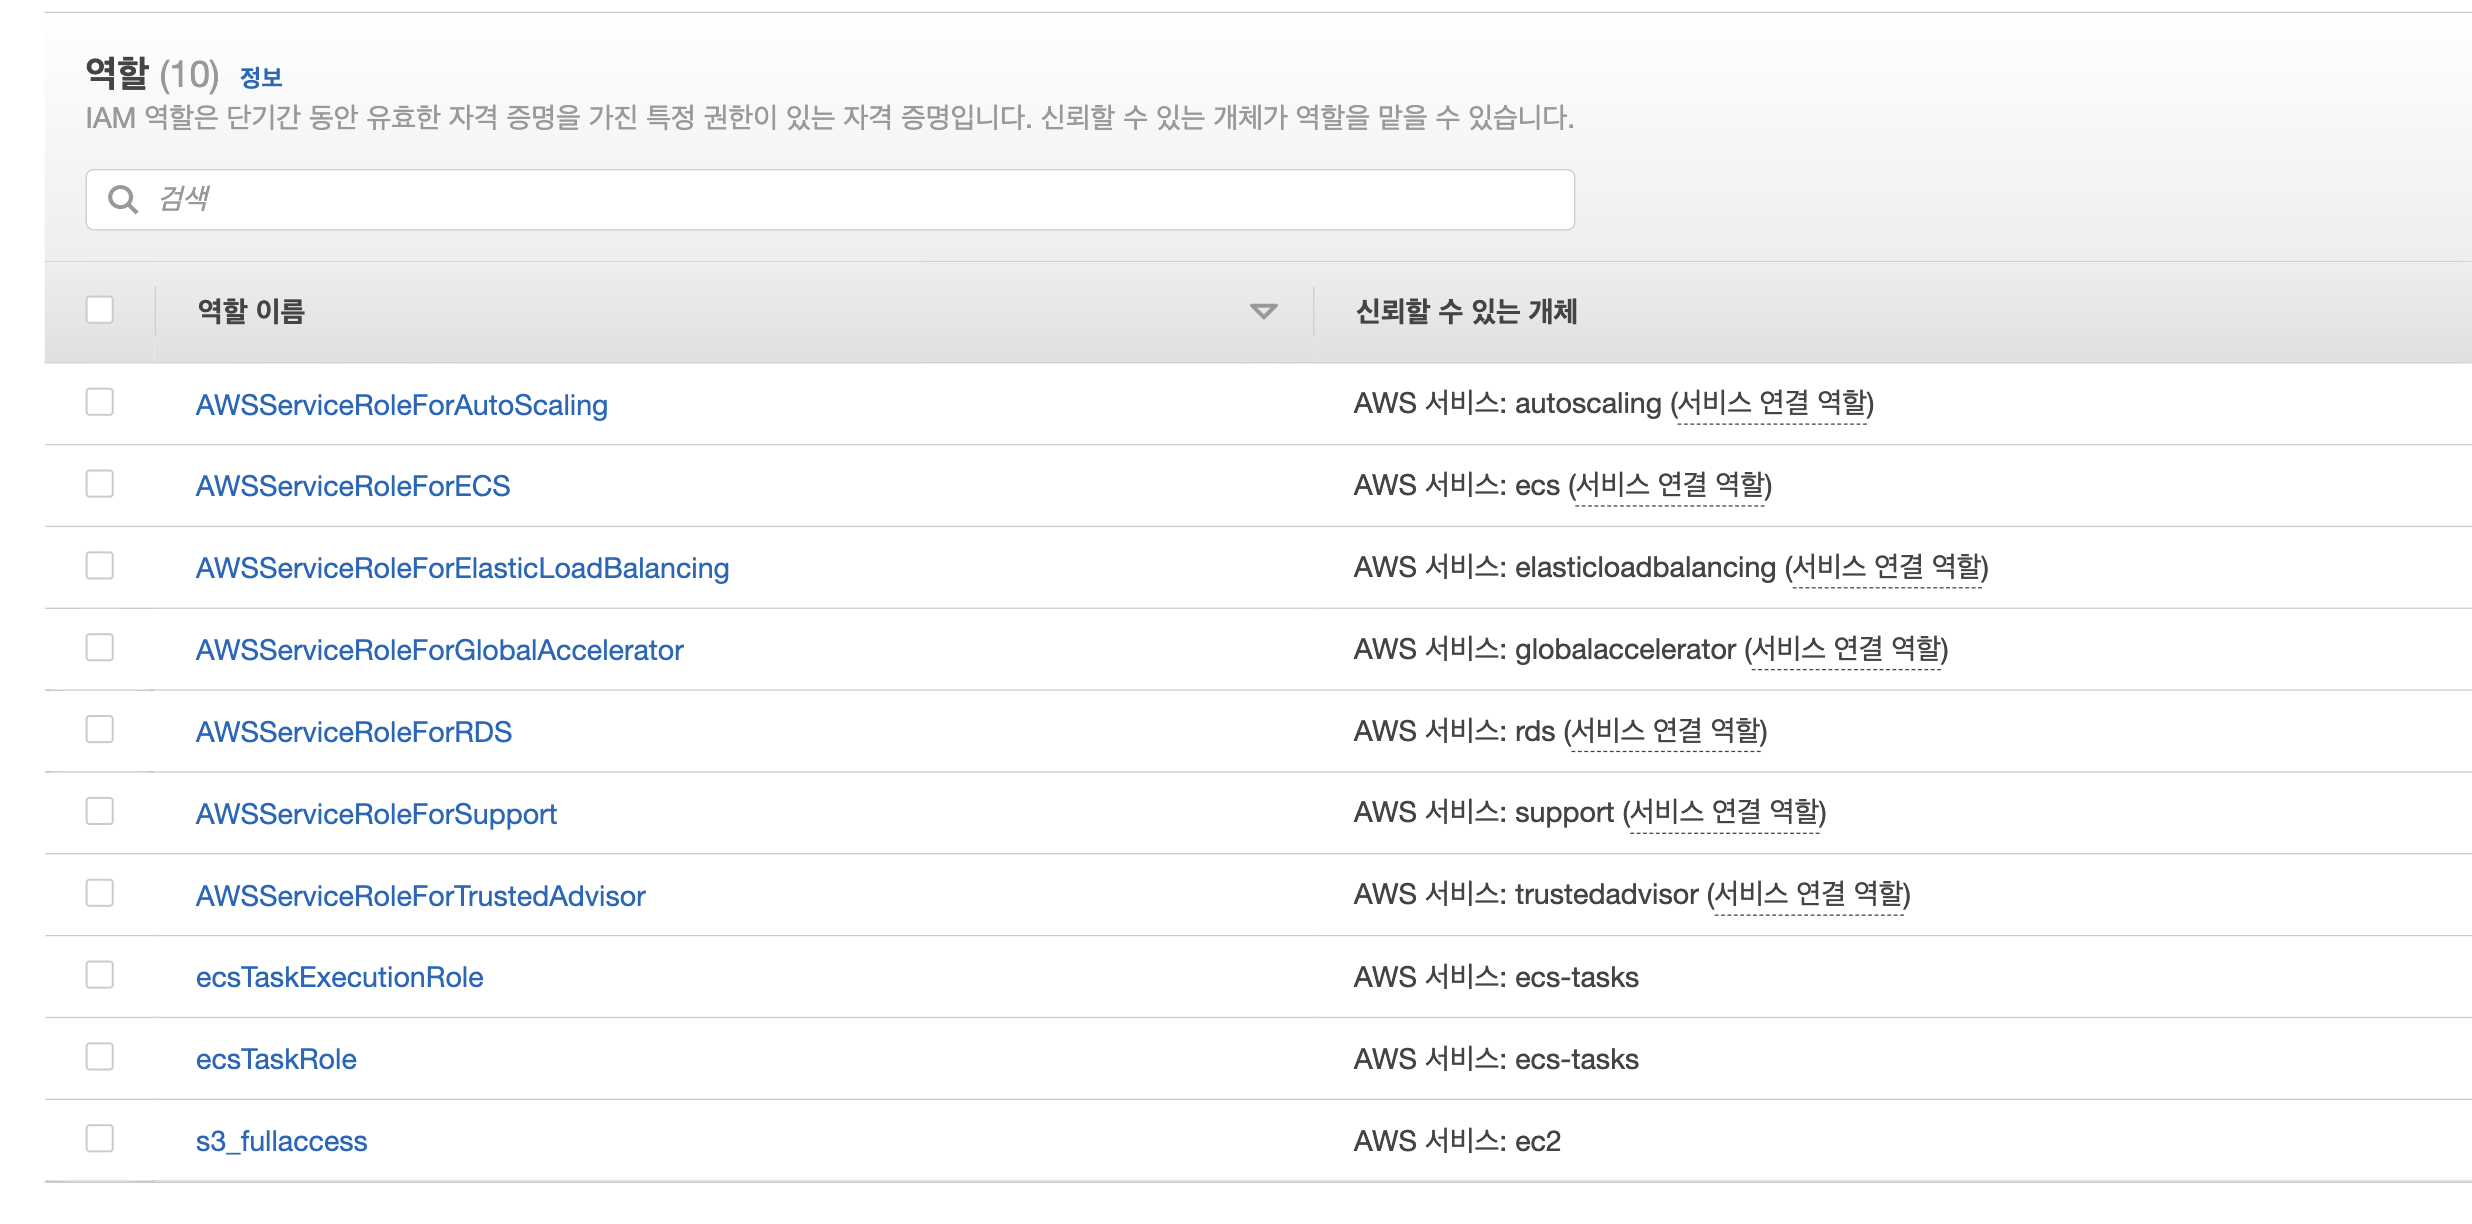Open AWSServiceRoleForGlobalAccelerator role
Viewport: 2472px width, 1224px height.
coord(439,650)
